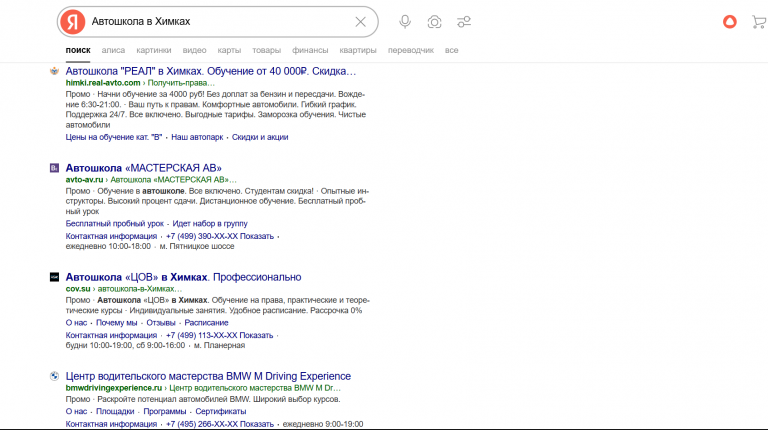Open Отзывы sitelink of ЦОВ
The height and width of the screenshot is (430, 768).
(x=161, y=323)
